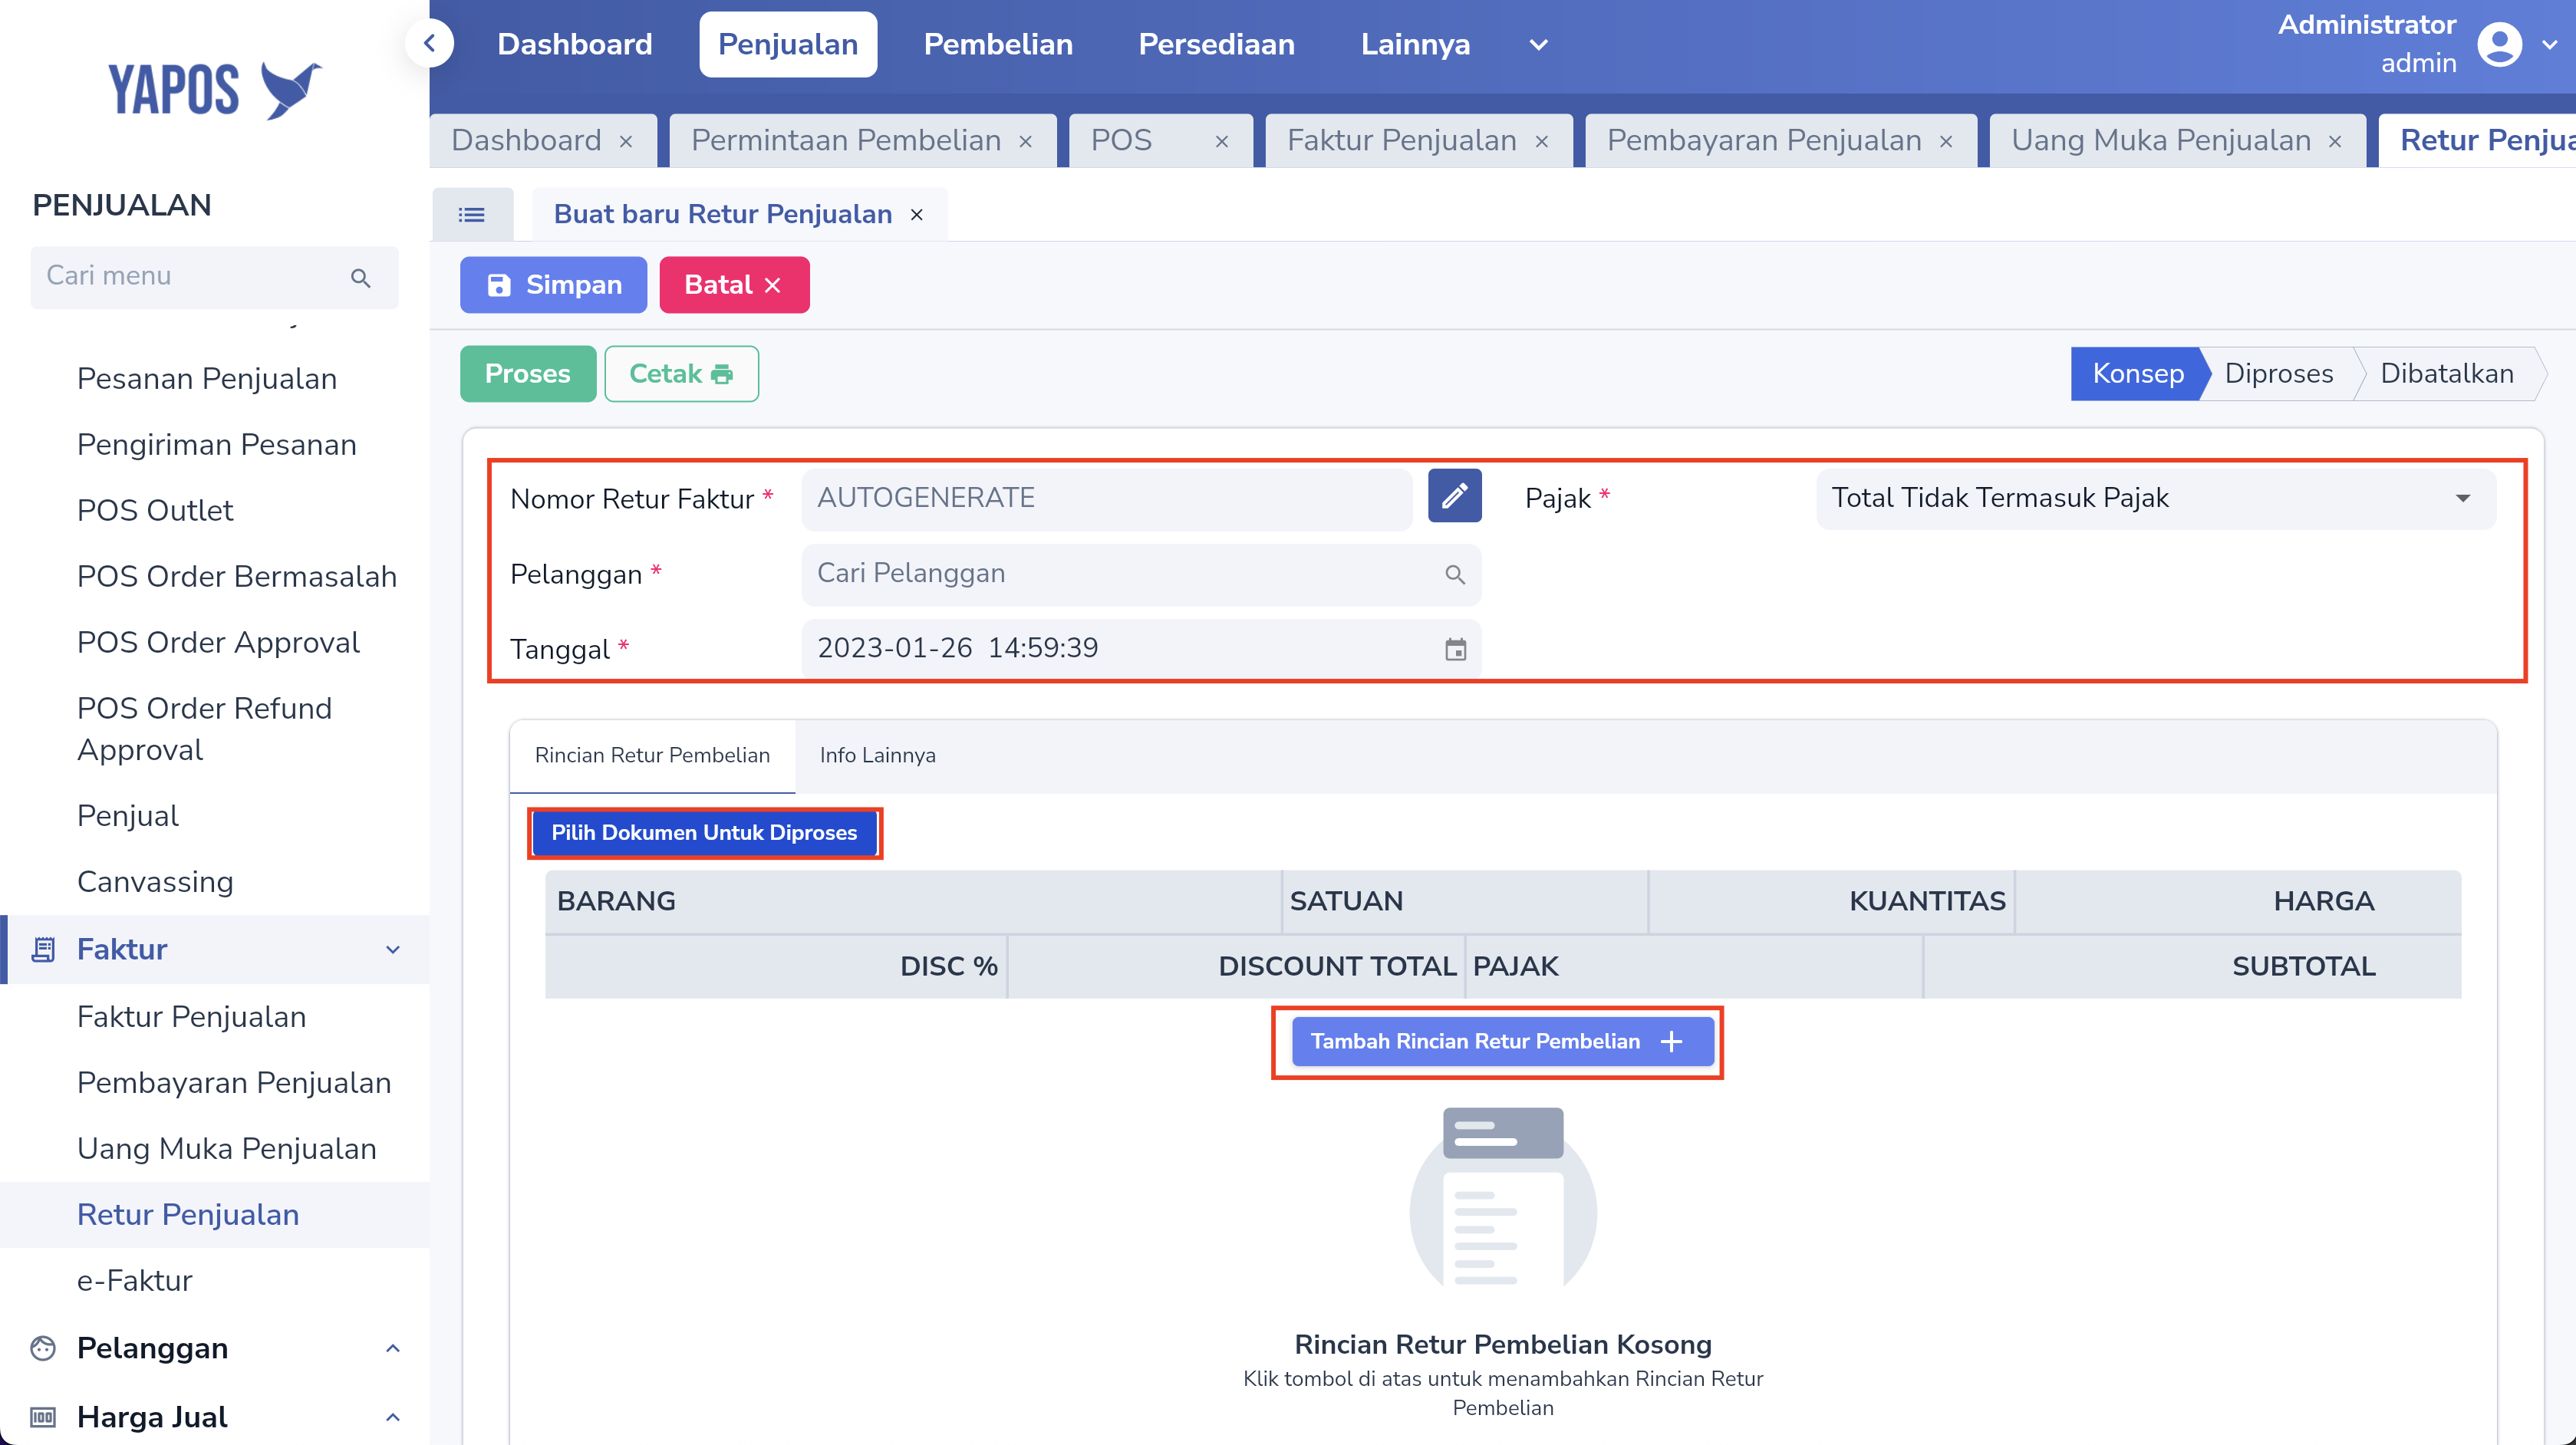The width and height of the screenshot is (2576, 1445).
Task: Click the Konsep status step
Action: (2138, 374)
